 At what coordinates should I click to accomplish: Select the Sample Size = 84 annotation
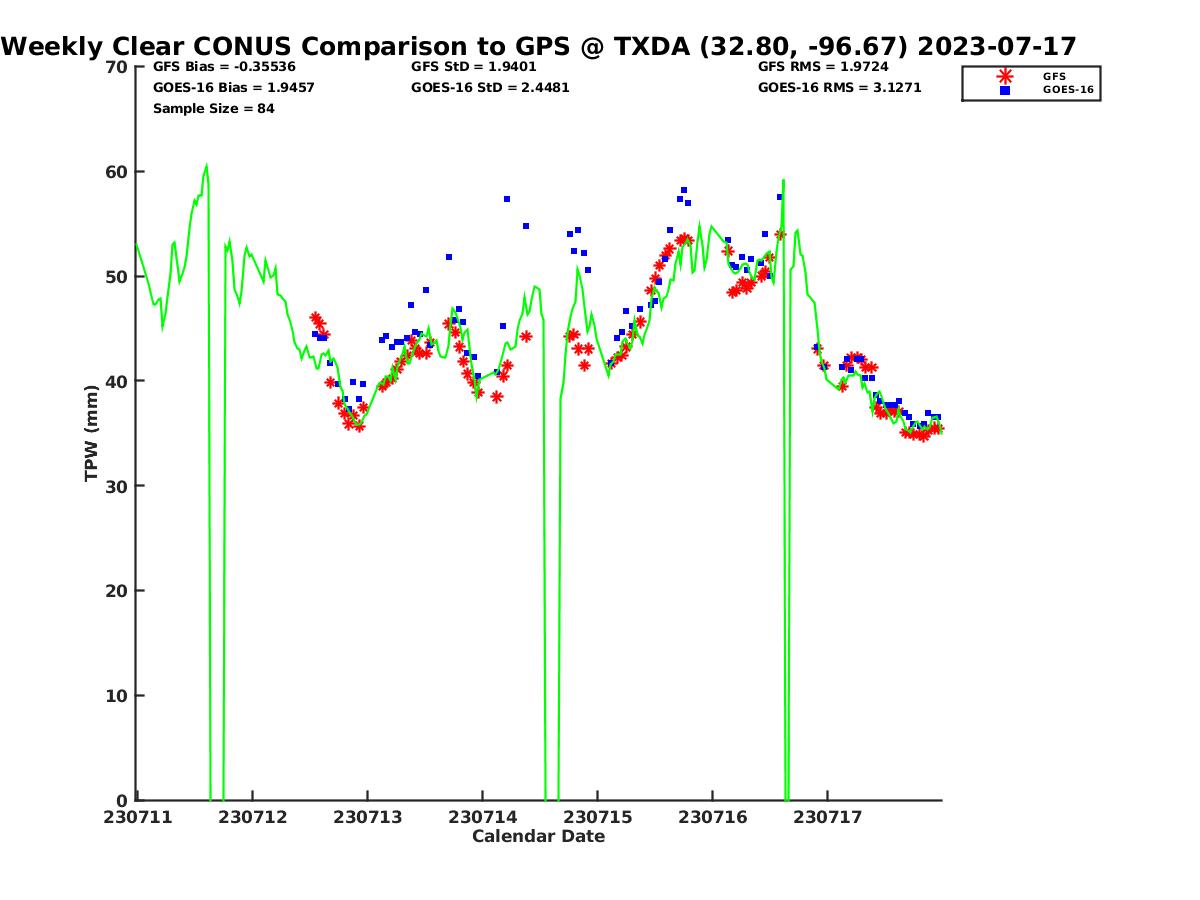213,109
